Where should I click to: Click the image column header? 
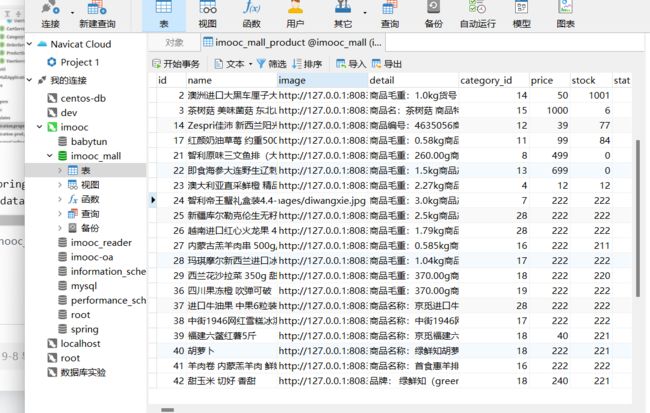coord(323,80)
